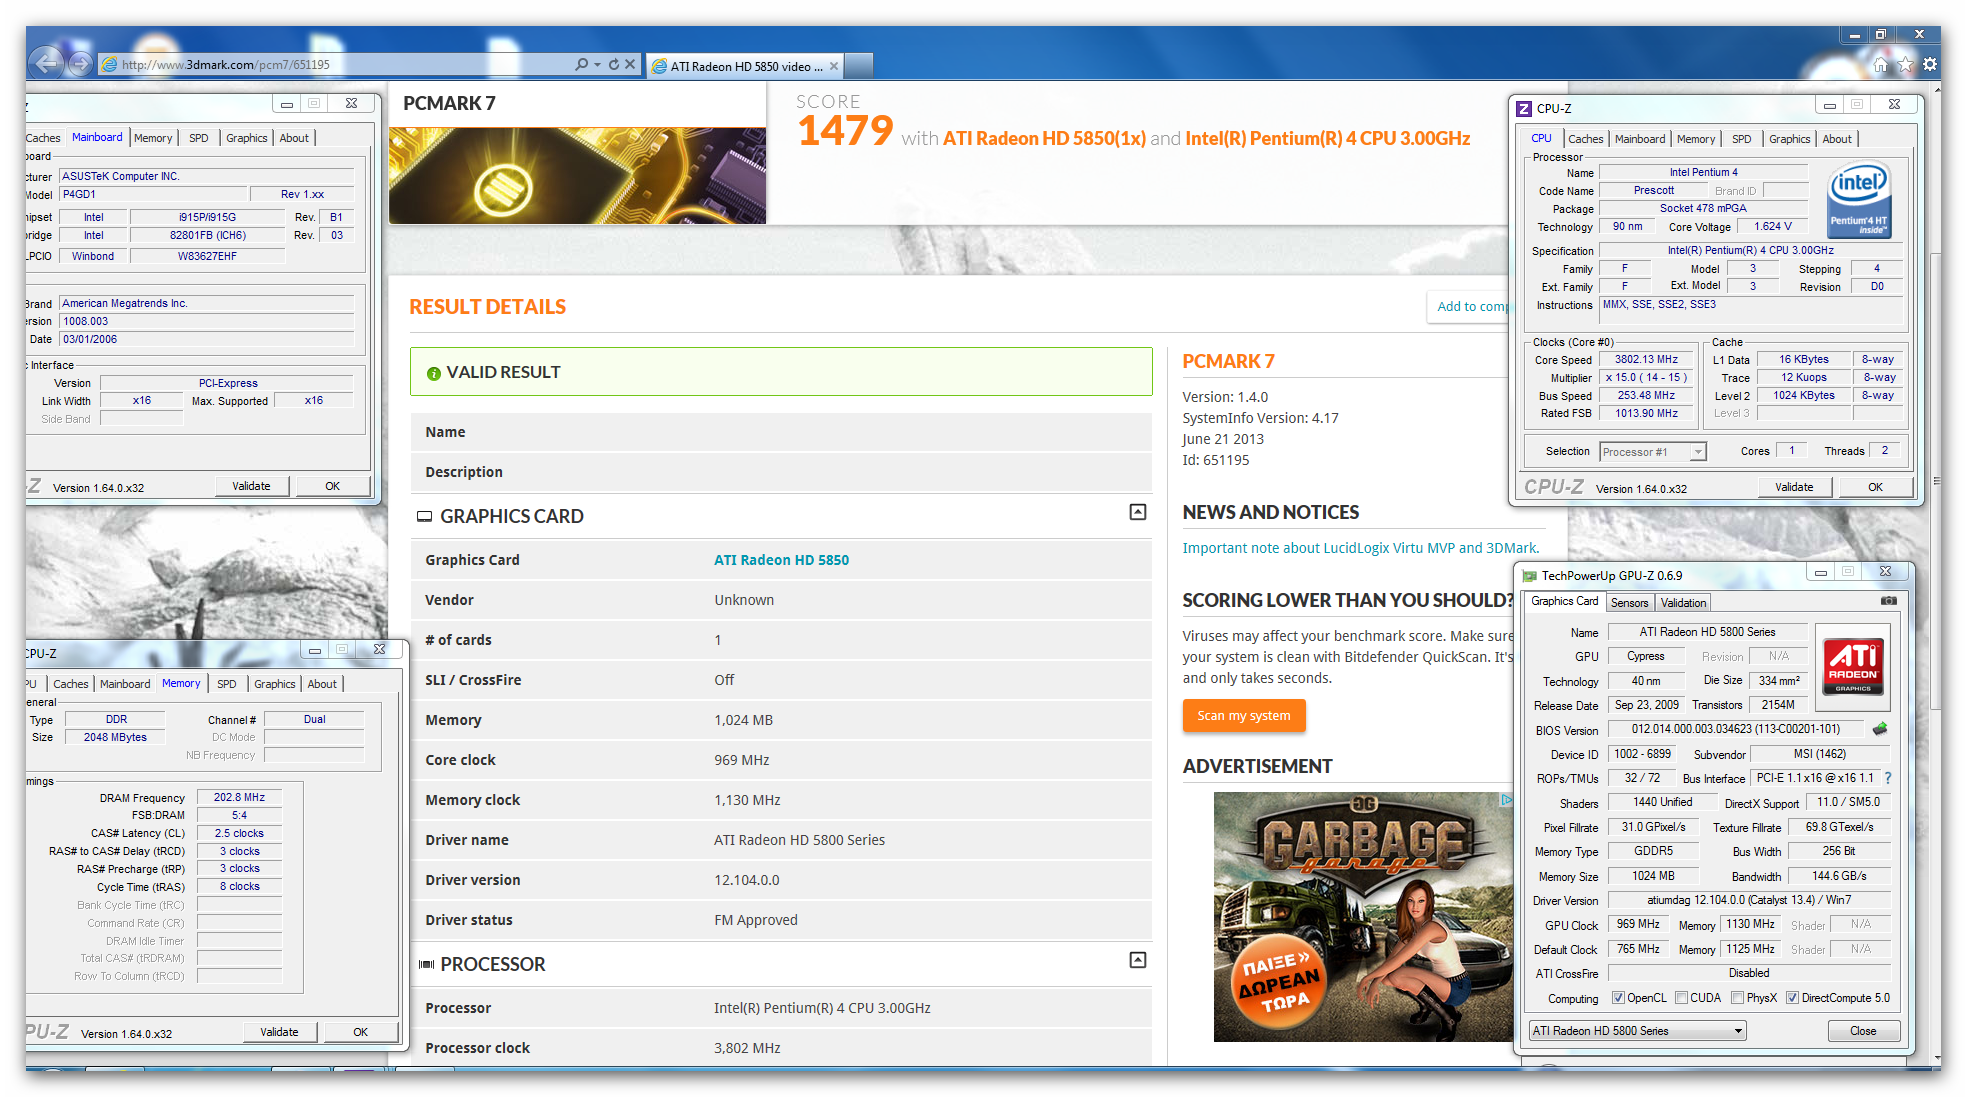Click the PCMark 7 gold chip banner image

coord(577,175)
